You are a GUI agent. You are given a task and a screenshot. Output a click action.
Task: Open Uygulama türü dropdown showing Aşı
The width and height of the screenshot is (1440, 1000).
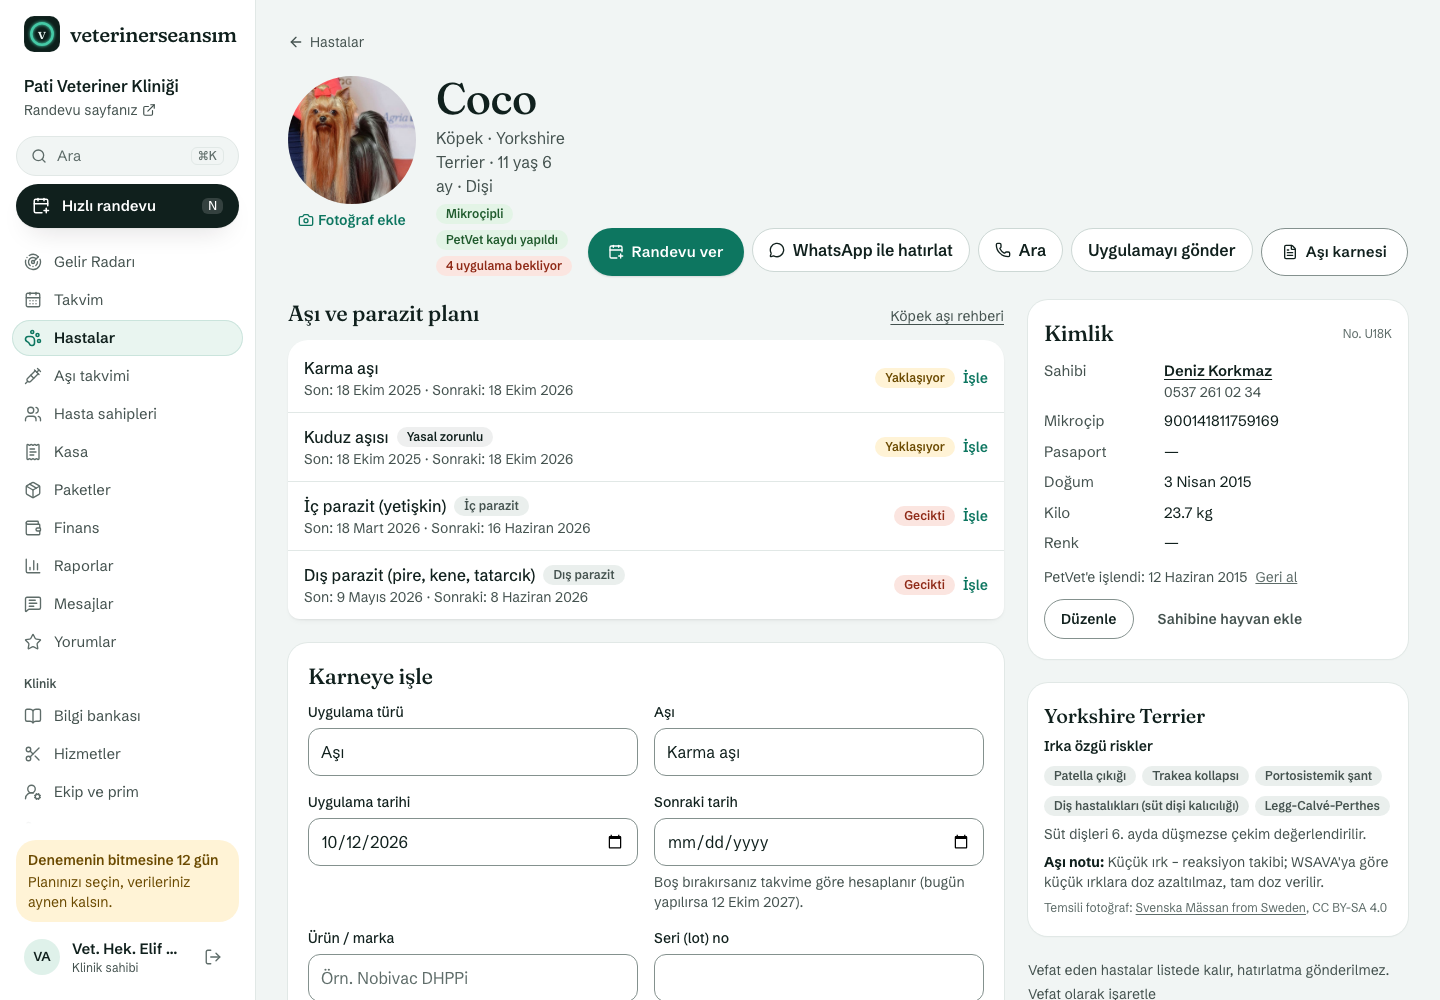click(x=473, y=752)
